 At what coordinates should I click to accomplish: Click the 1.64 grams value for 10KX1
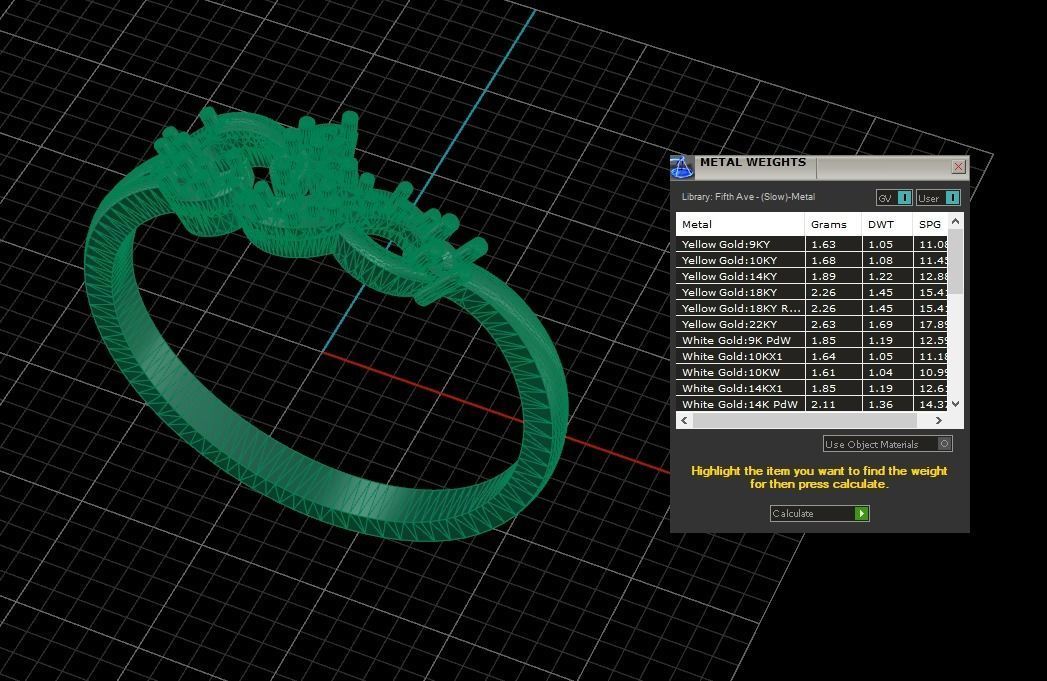[x=823, y=357]
